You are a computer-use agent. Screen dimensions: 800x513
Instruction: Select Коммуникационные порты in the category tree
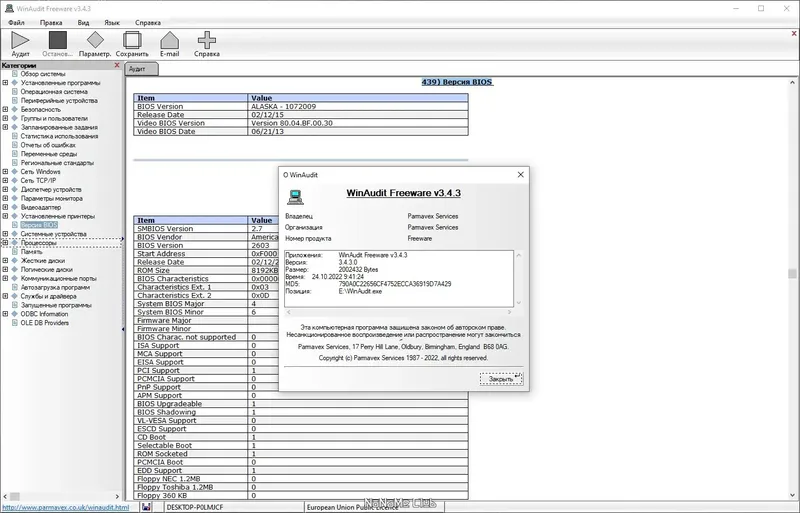(58, 278)
